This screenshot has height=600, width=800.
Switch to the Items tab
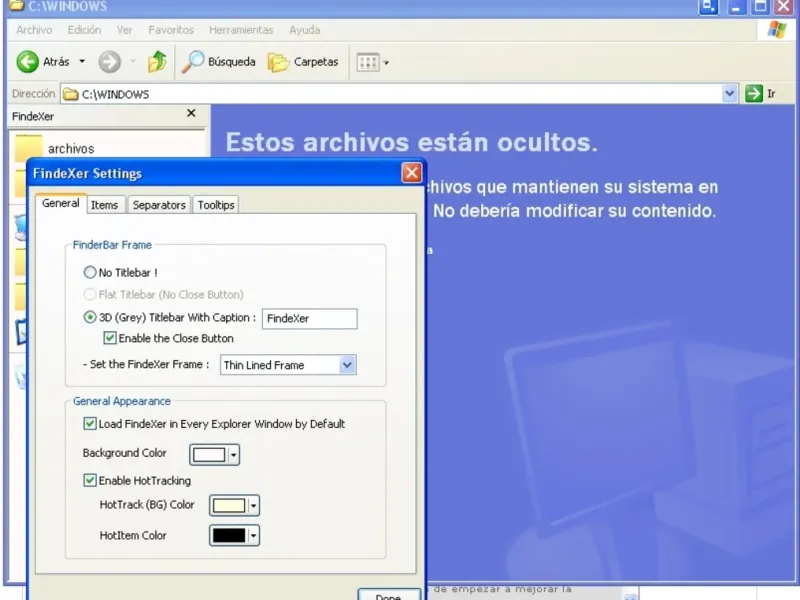(x=105, y=205)
